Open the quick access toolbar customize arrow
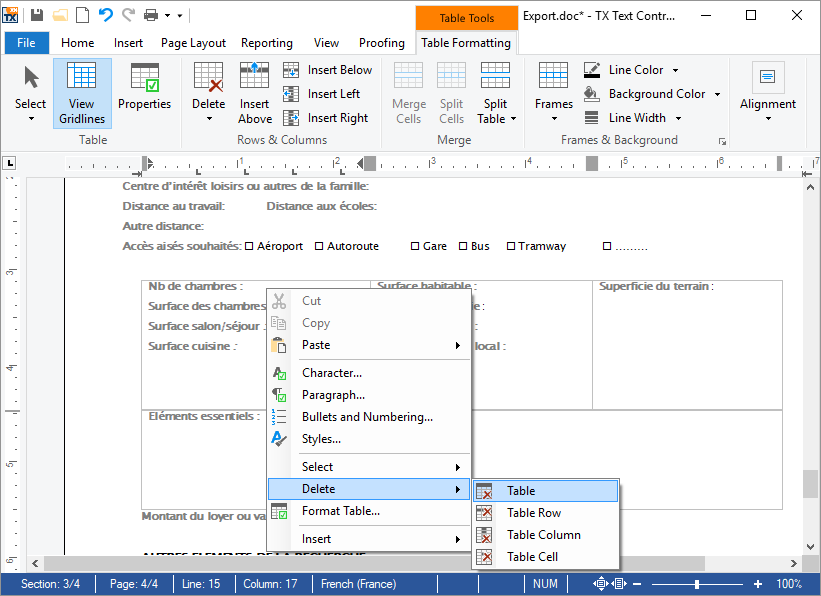821x596 pixels. [180, 16]
